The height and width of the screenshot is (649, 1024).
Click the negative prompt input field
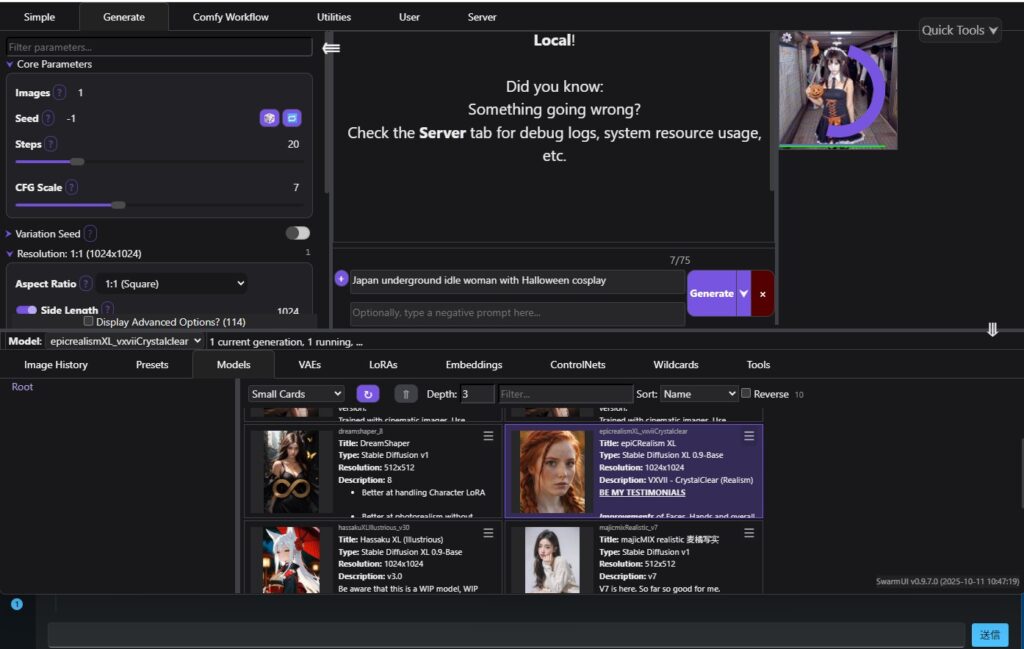[x=517, y=313]
